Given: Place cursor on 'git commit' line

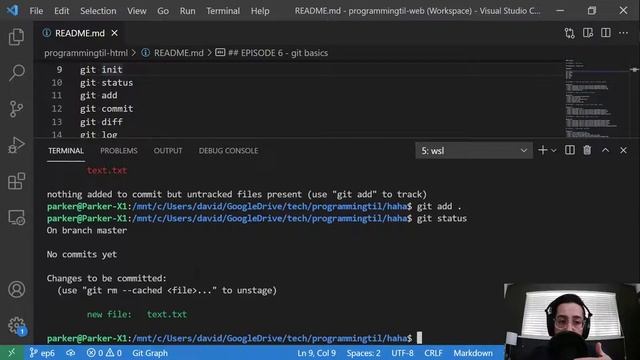Looking at the screenshot, I should tap(106, 109).
